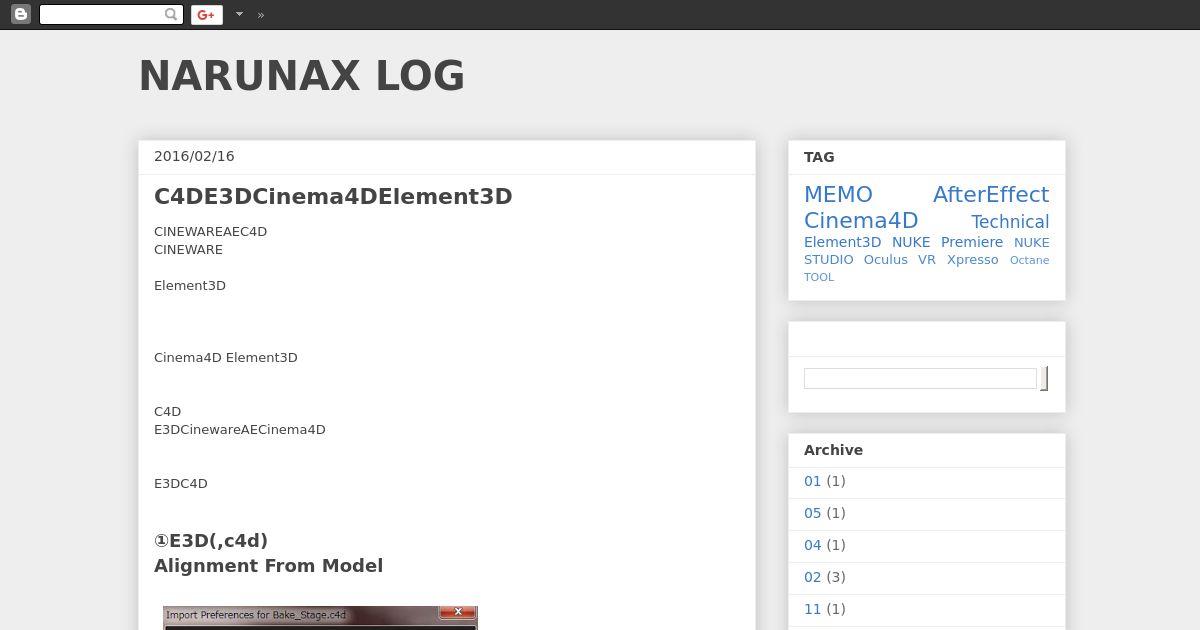
Task: Select the Technical tag
Action: [x=1010, y=222]
